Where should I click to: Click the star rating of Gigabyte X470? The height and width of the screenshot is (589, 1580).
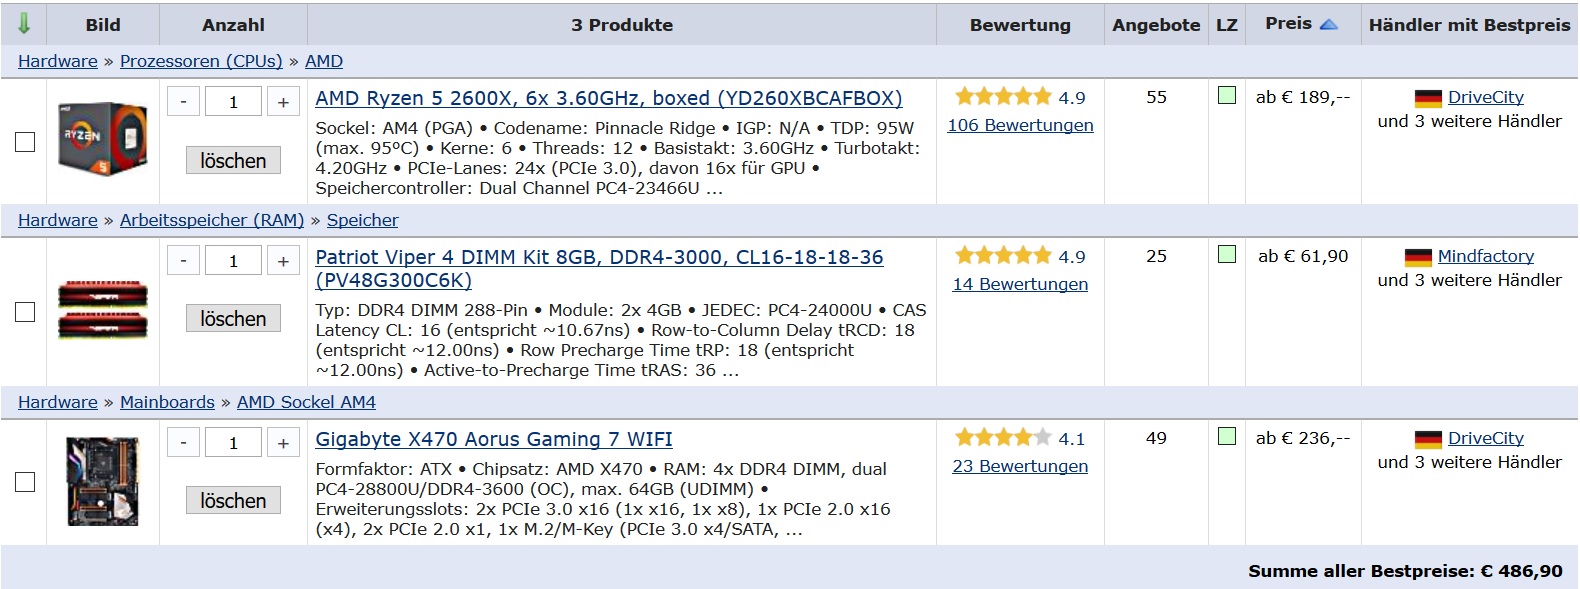[x=1003, y=438]
